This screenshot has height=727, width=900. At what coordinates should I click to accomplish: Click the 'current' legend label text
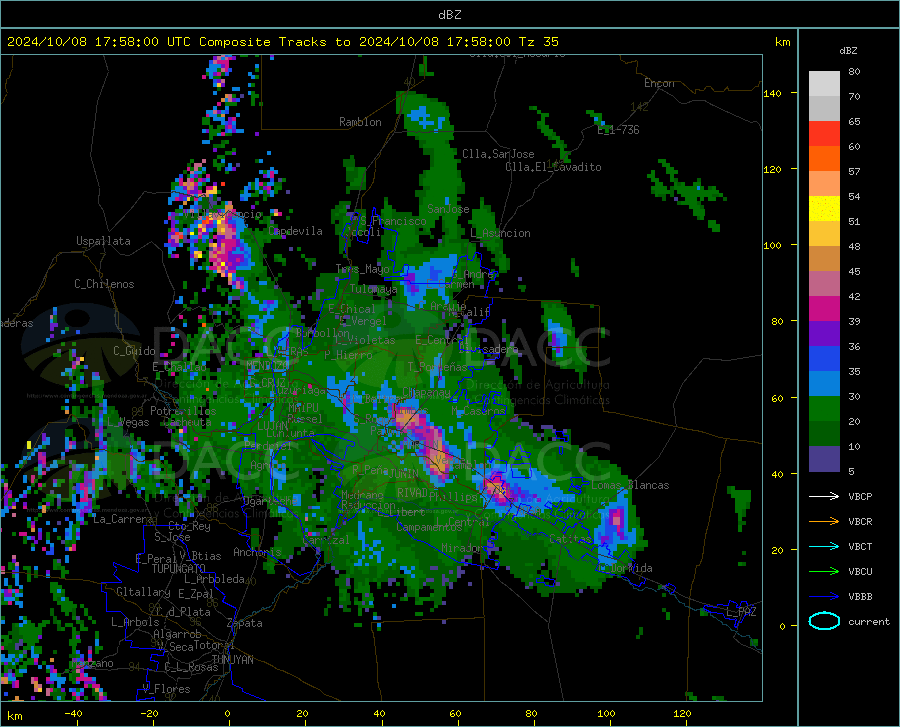coord(869,621)
